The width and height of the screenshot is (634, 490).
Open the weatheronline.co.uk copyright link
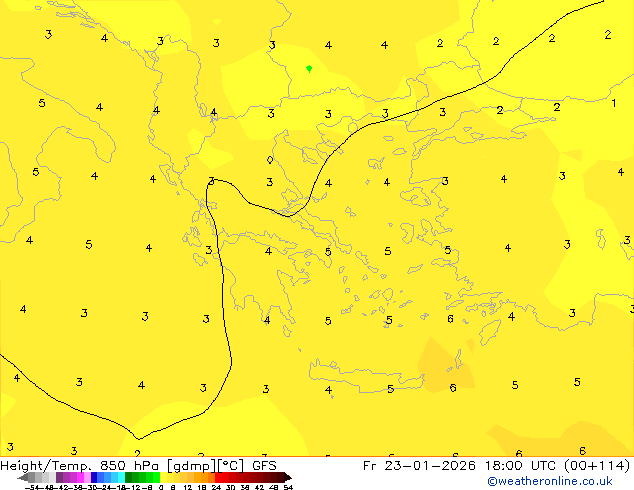(x=550, y=481)
